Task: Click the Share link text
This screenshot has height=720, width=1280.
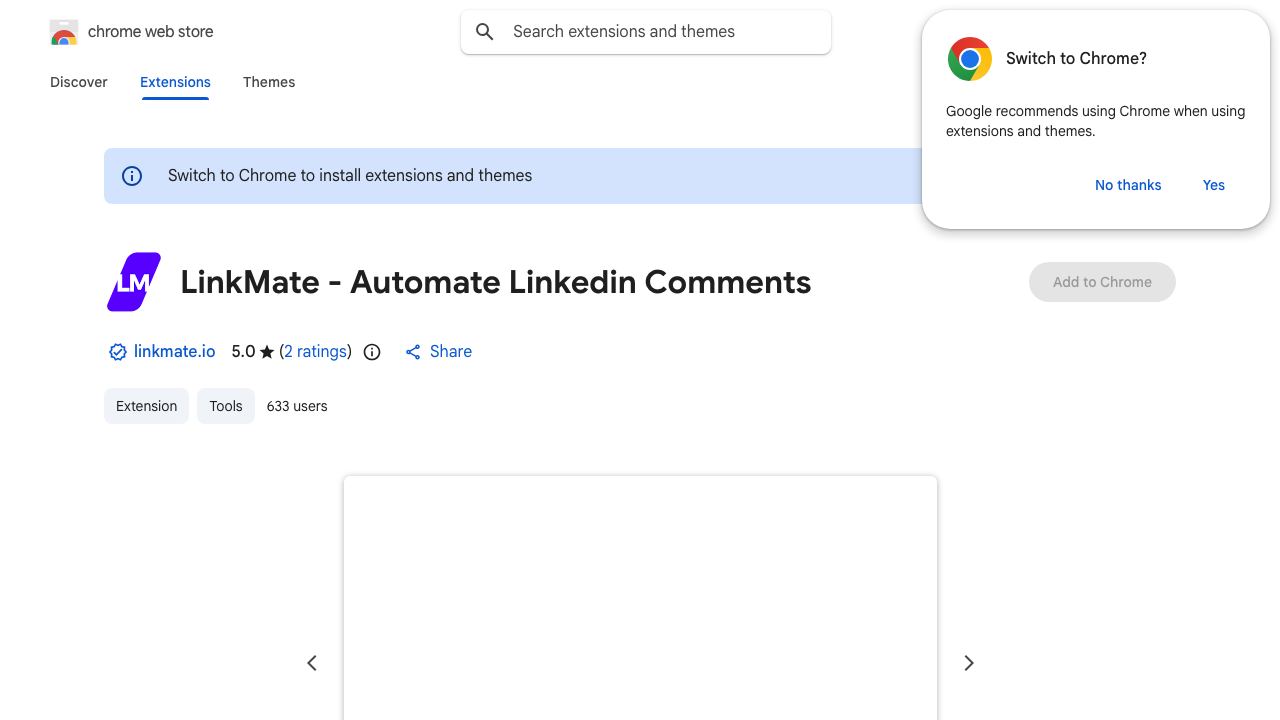Action: point(451,352)
